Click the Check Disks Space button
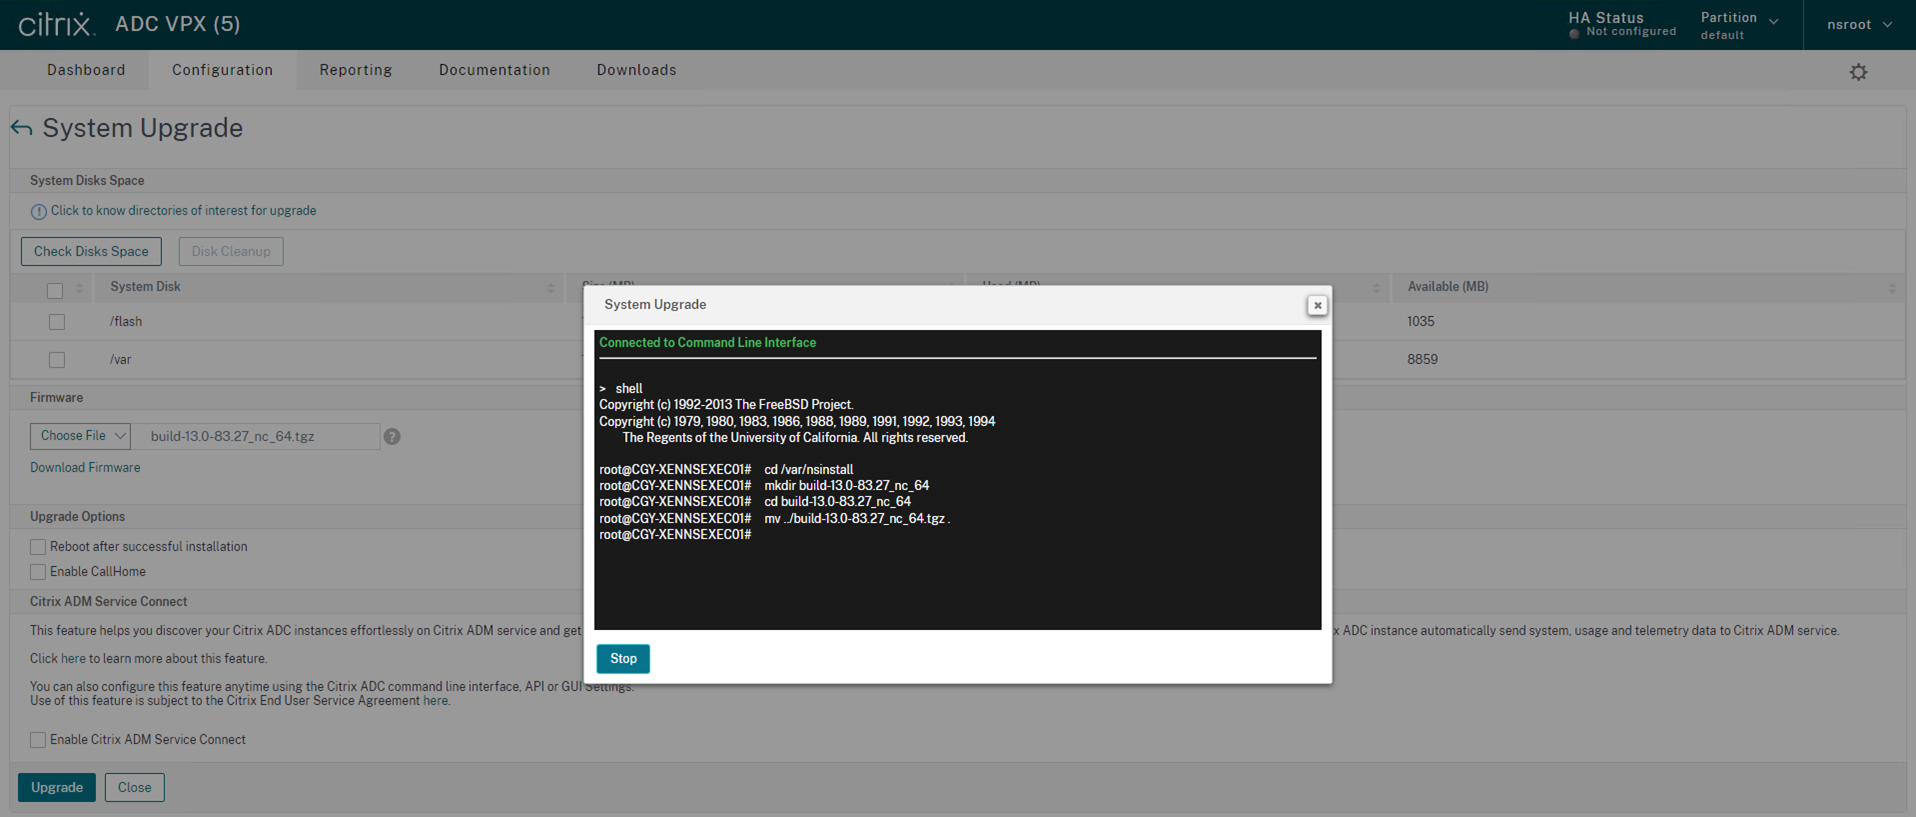This screenshot has width=1916, height=817. 91,251
